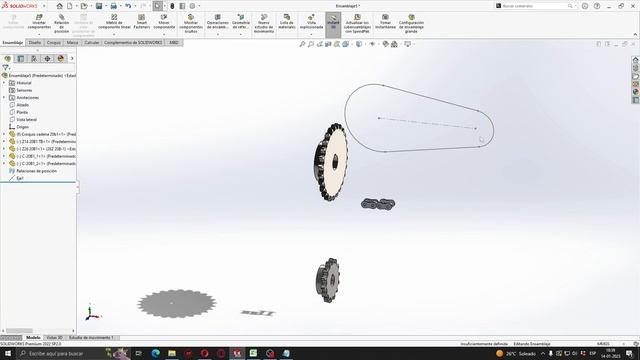
Task: Expand more manager tabs with the arrow
Action: coord(72,58)
